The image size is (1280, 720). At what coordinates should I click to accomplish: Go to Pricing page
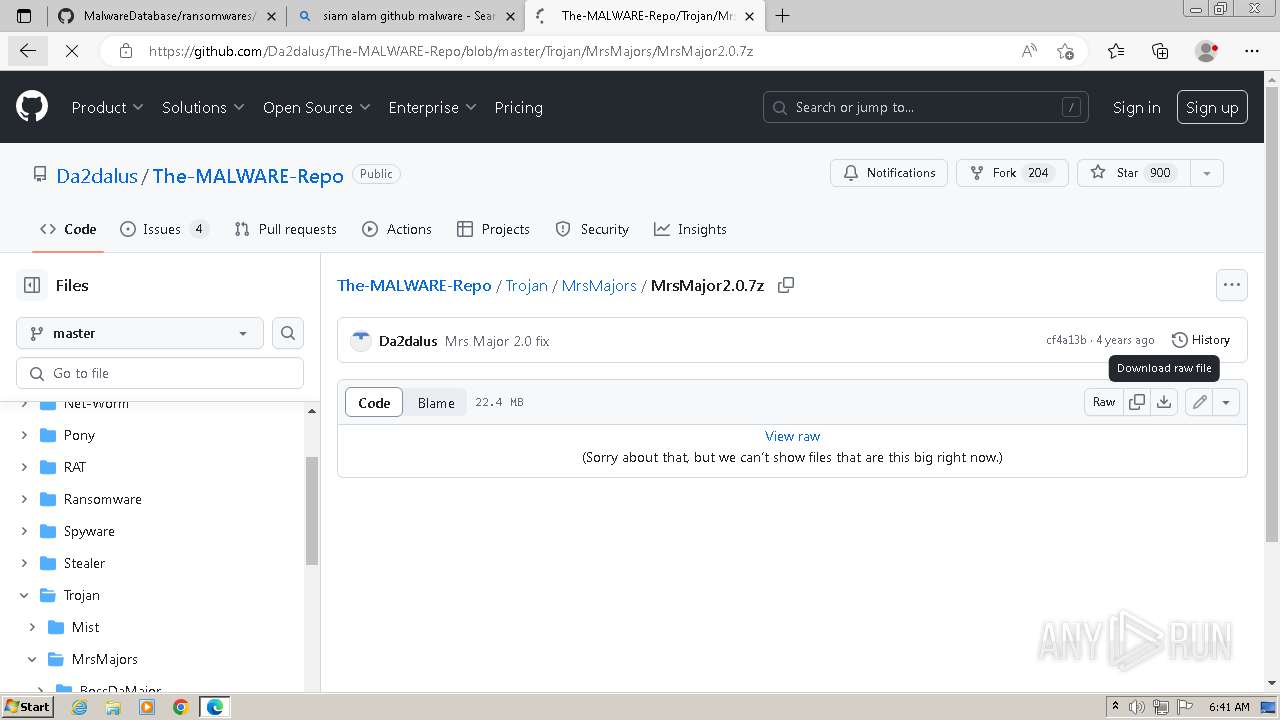518,107
